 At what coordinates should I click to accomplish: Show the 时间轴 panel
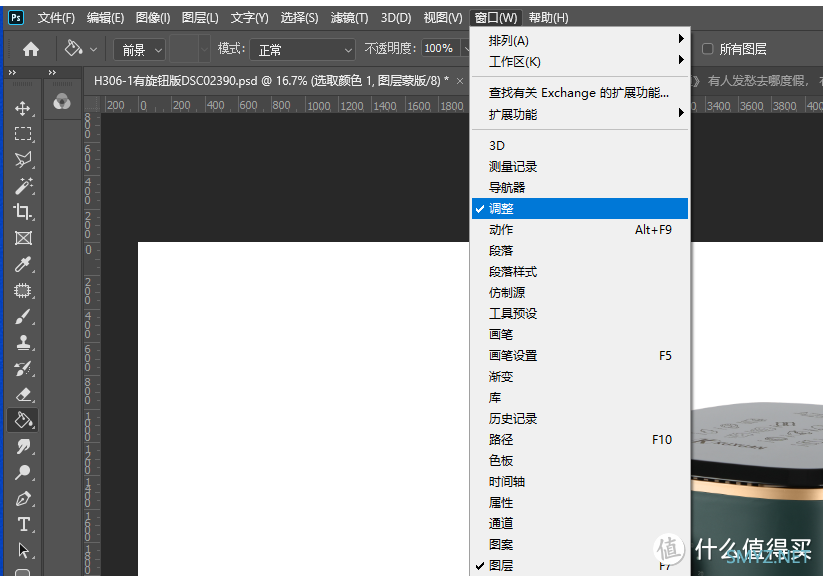click(579, 481)
